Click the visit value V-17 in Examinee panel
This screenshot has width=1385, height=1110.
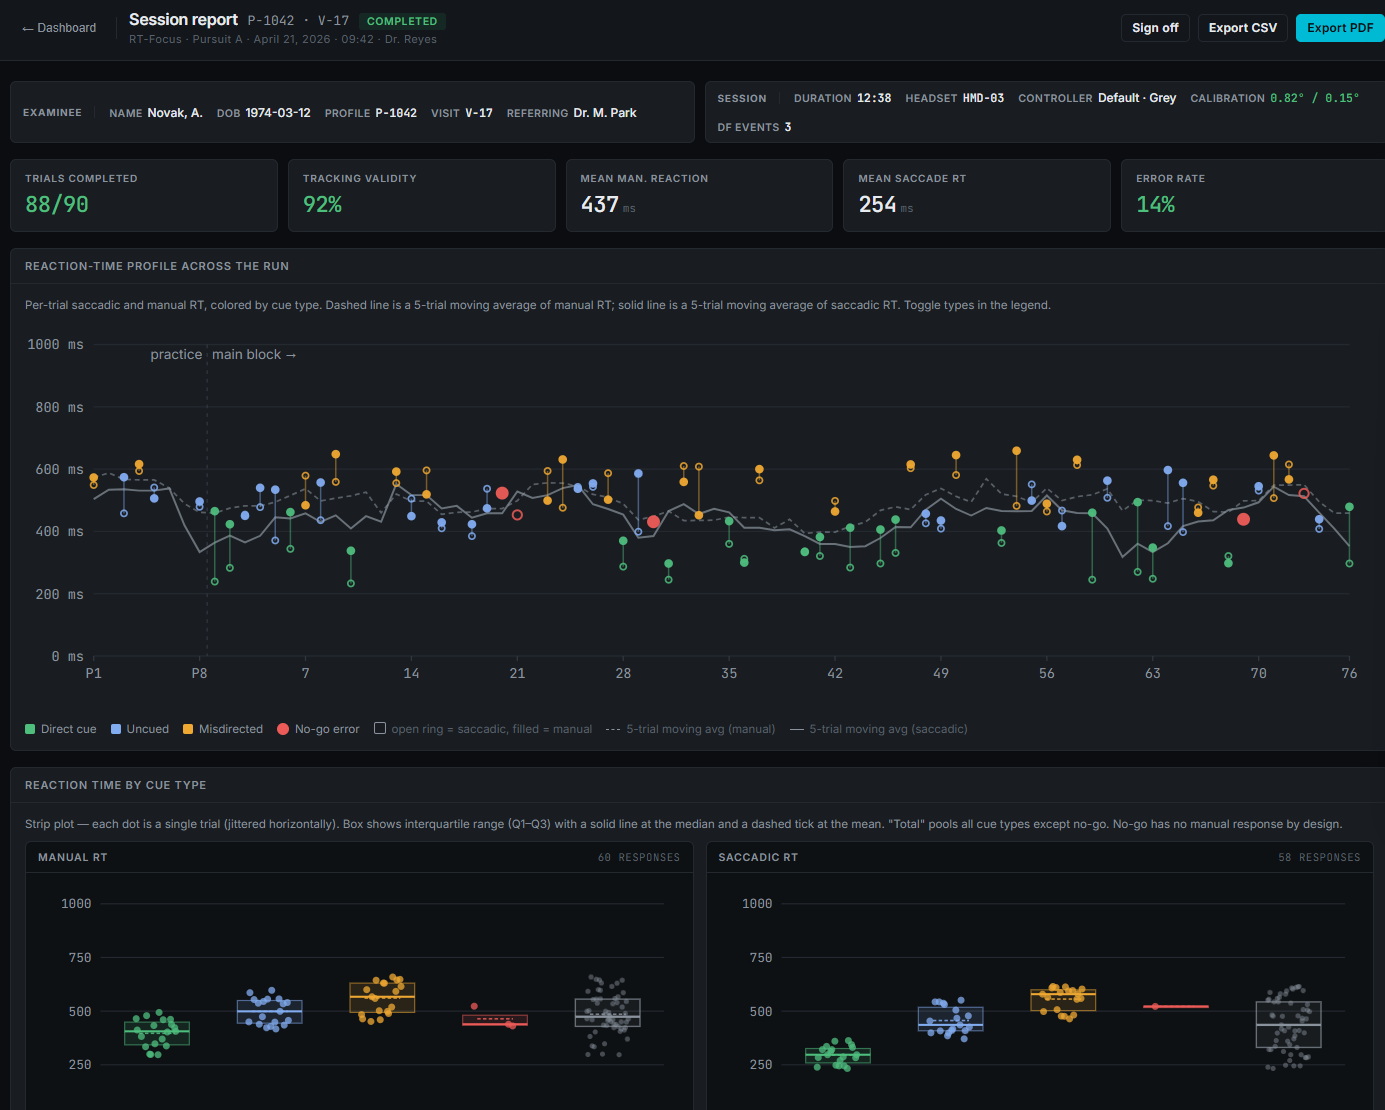pyautogui.click(x=479, y=113)
